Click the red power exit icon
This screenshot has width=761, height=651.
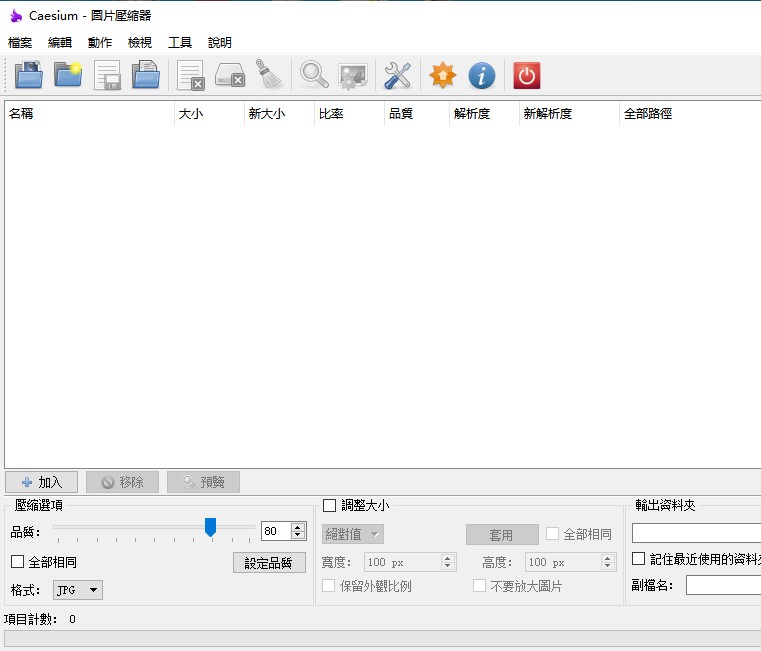click(526, 75)
